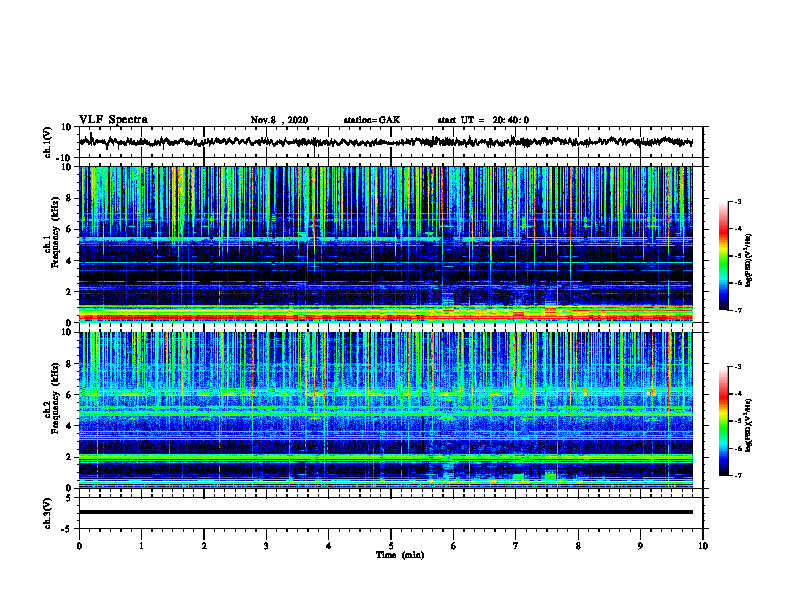Click the 2 kHz tick of ch.2 spectrogram

69,457
